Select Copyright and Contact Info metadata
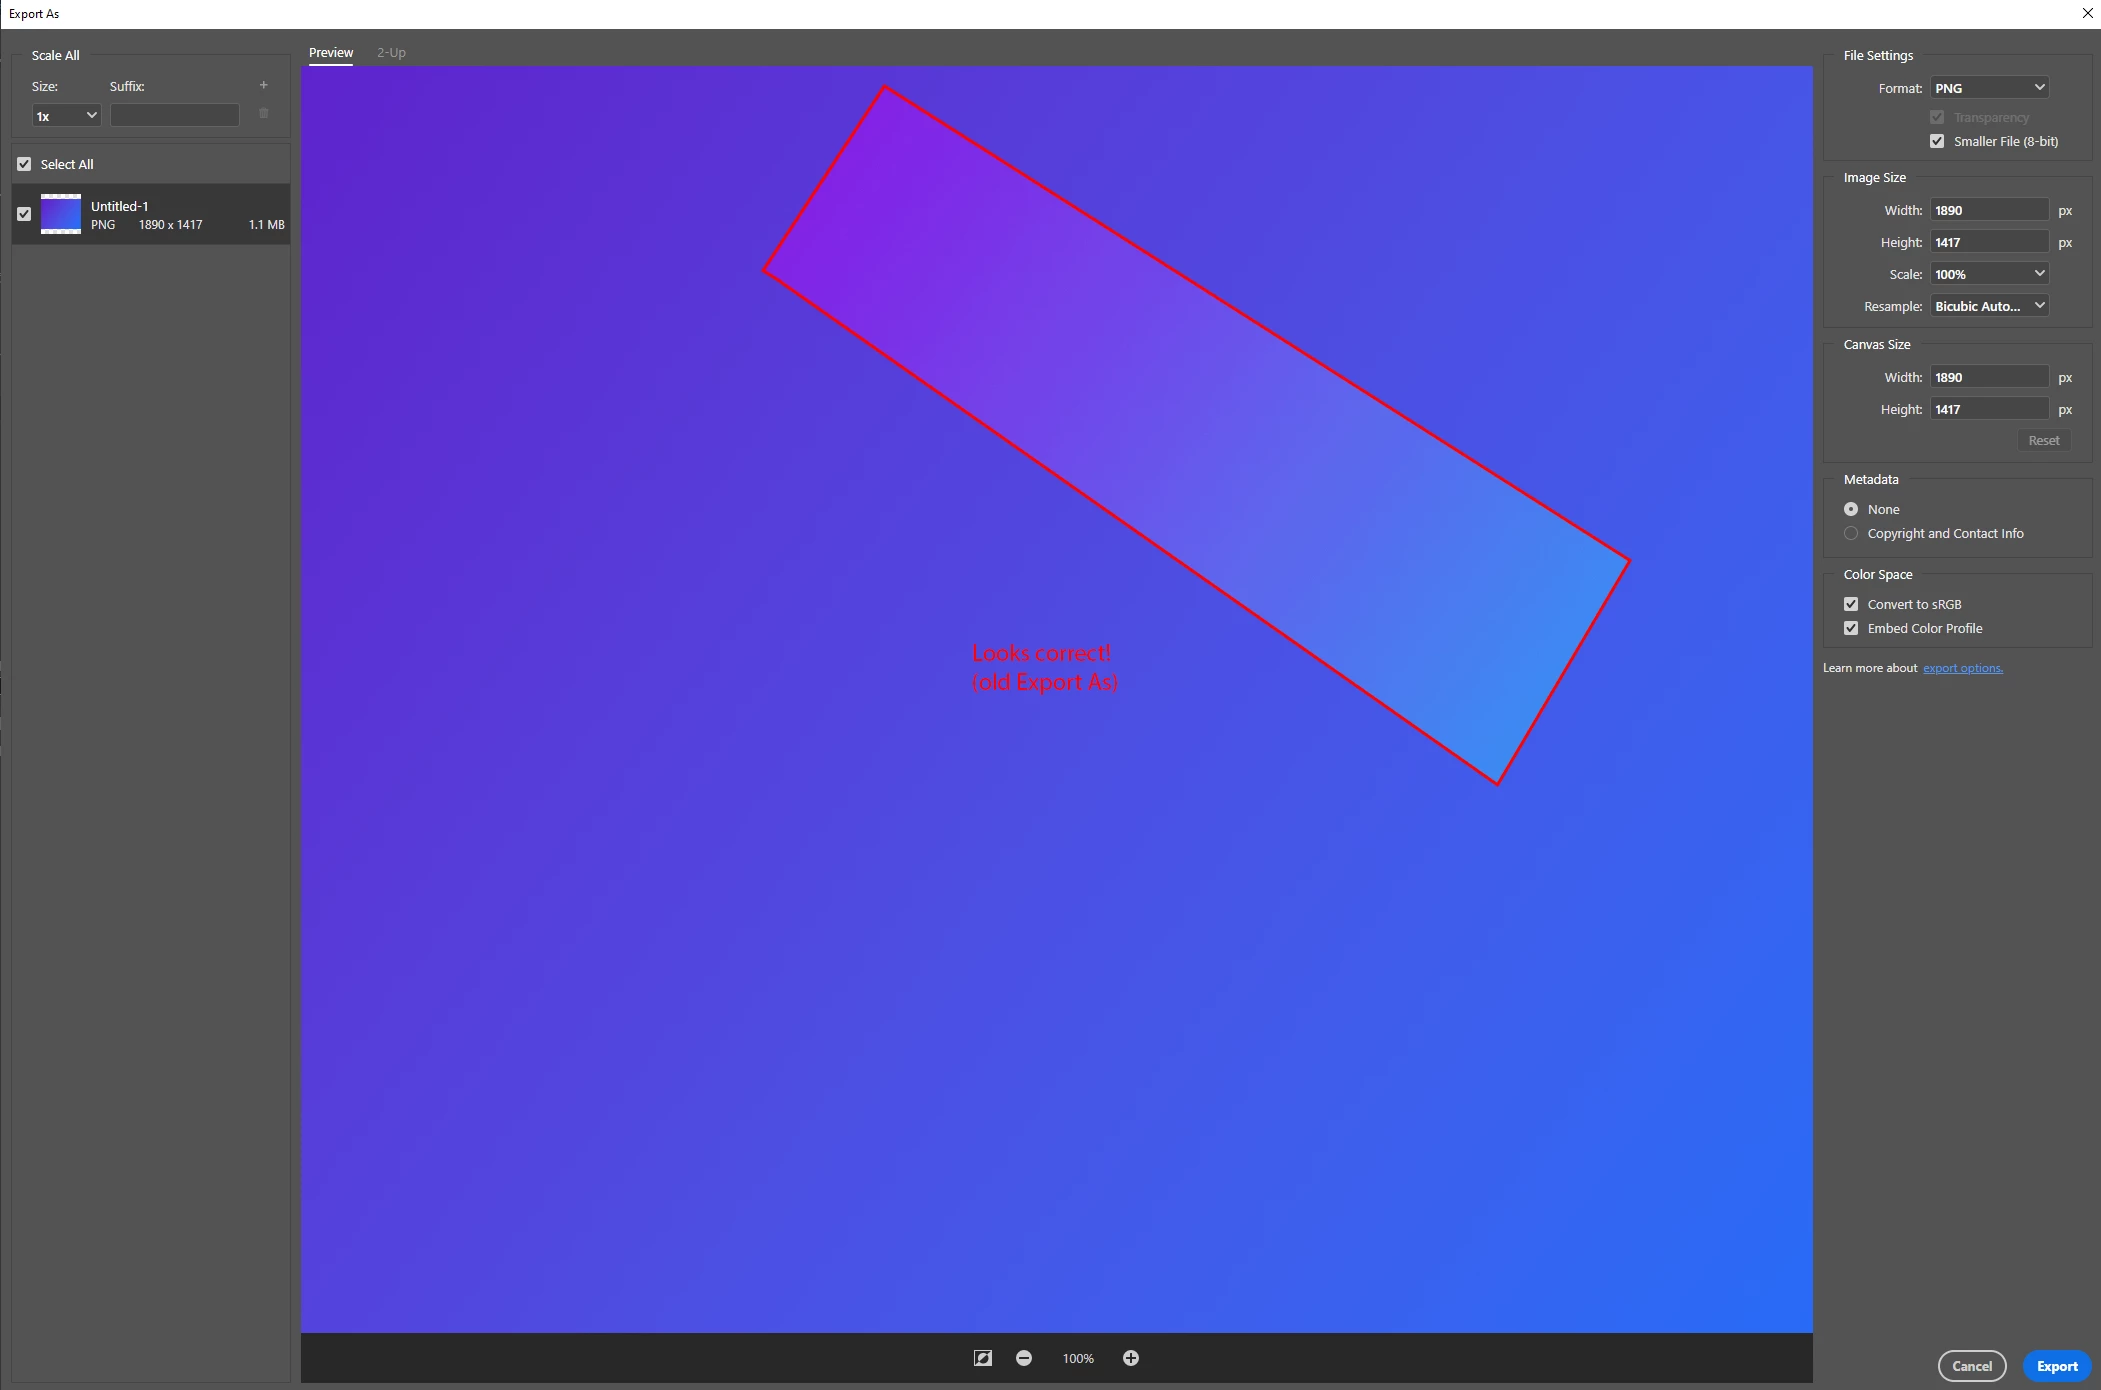The image size is (2101, 1390). pos(1851,533)
